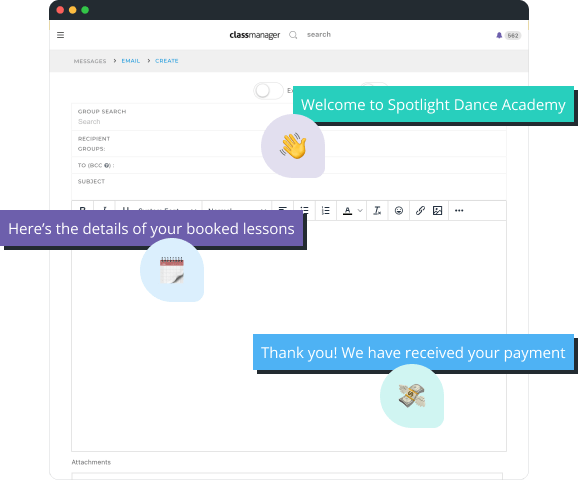Image resolution: width=578 pixels, height=480 pixels.
Task: Click the Recipient Groups row
Action: pyautogui.click(x=289, y=144)
